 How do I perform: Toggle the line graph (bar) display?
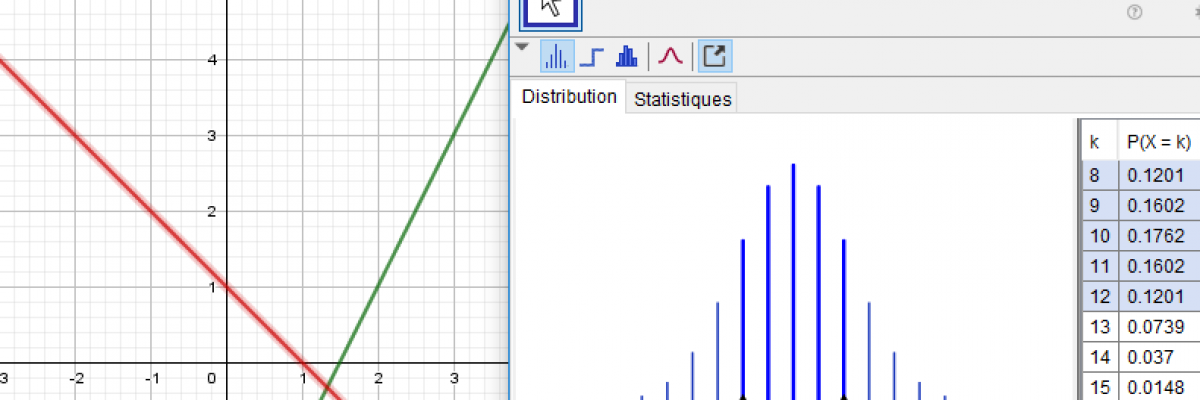pos(557,57)
